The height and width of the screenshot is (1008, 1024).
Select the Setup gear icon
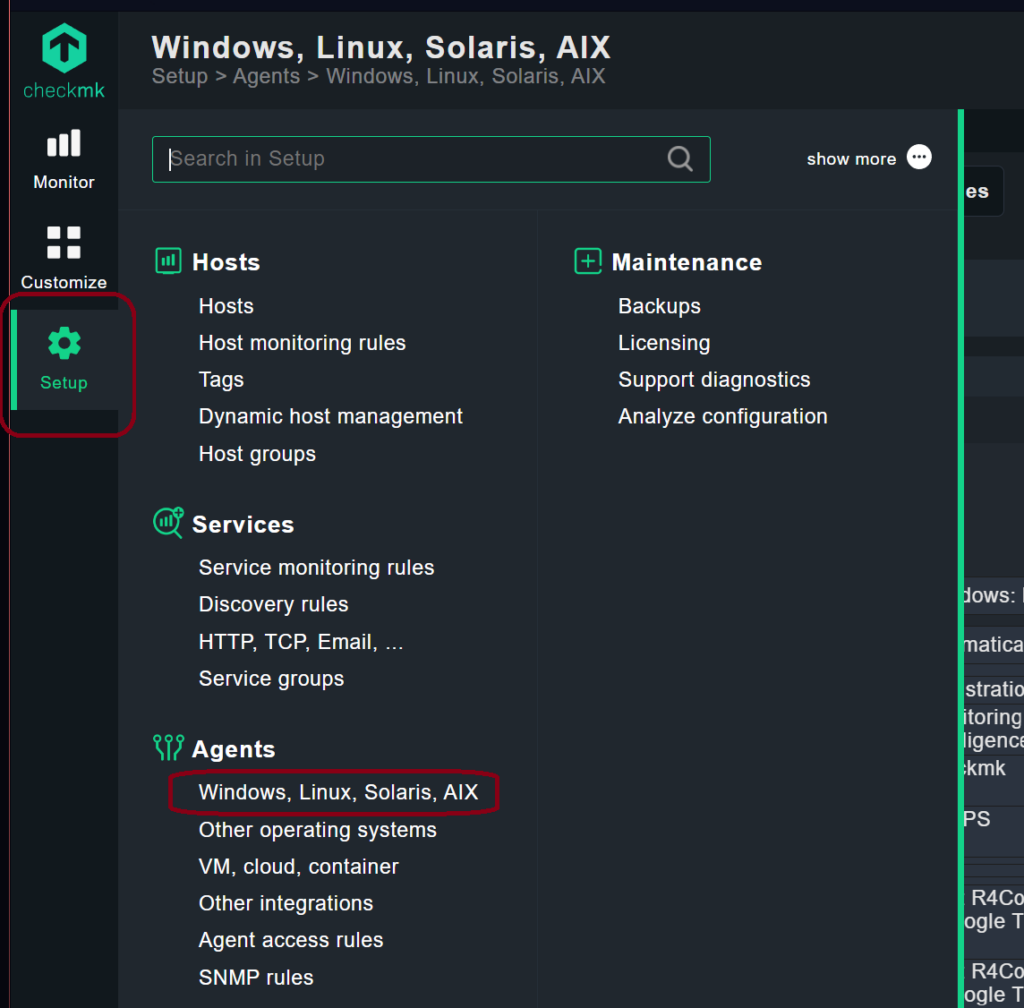[64, 343]
